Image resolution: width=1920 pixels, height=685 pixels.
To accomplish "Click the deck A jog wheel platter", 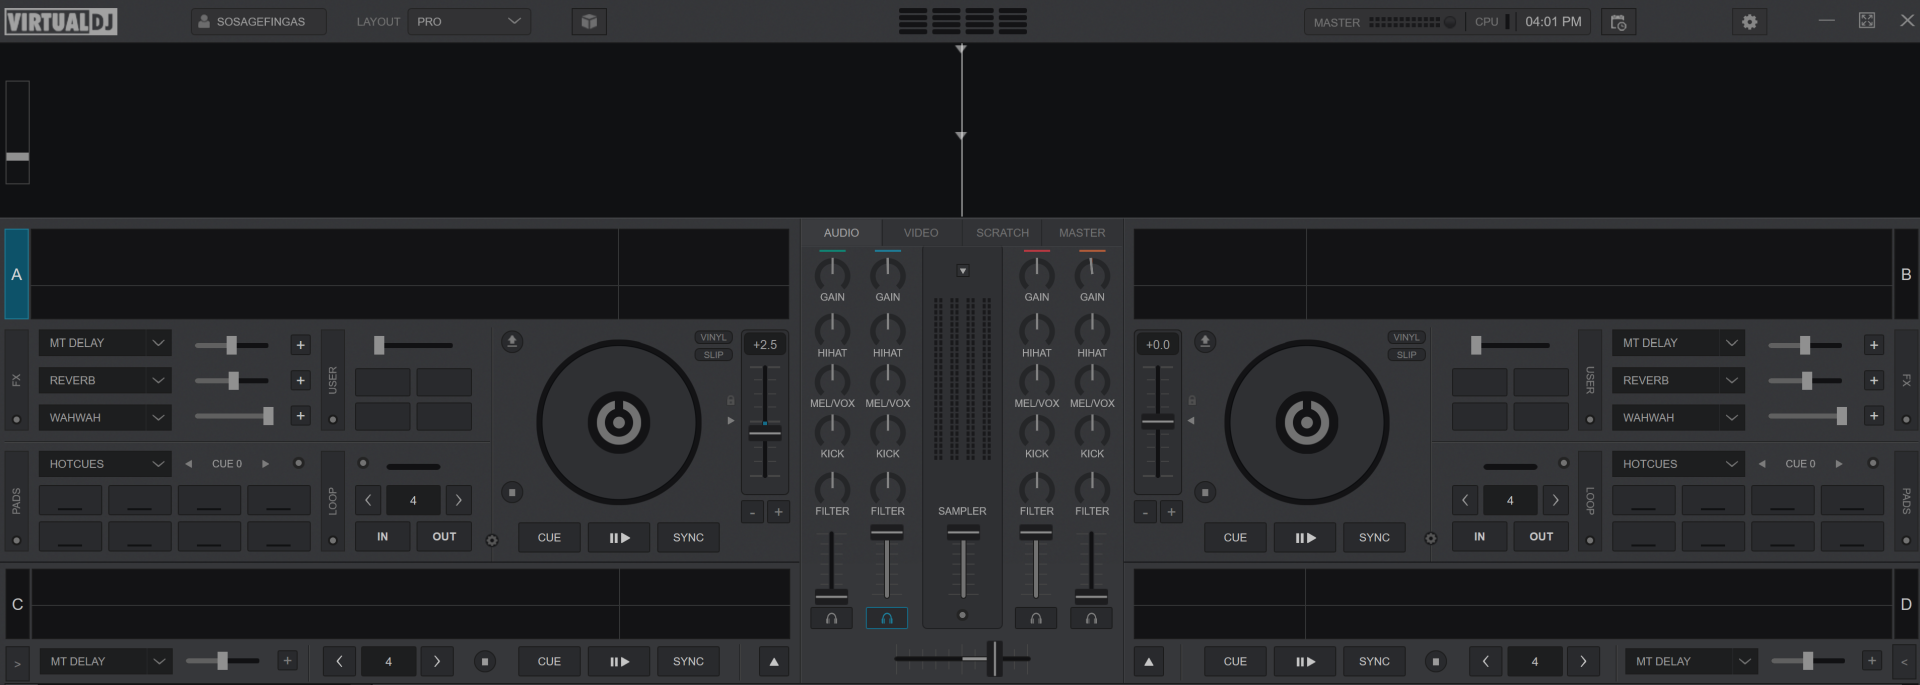I will pos(619,423).
